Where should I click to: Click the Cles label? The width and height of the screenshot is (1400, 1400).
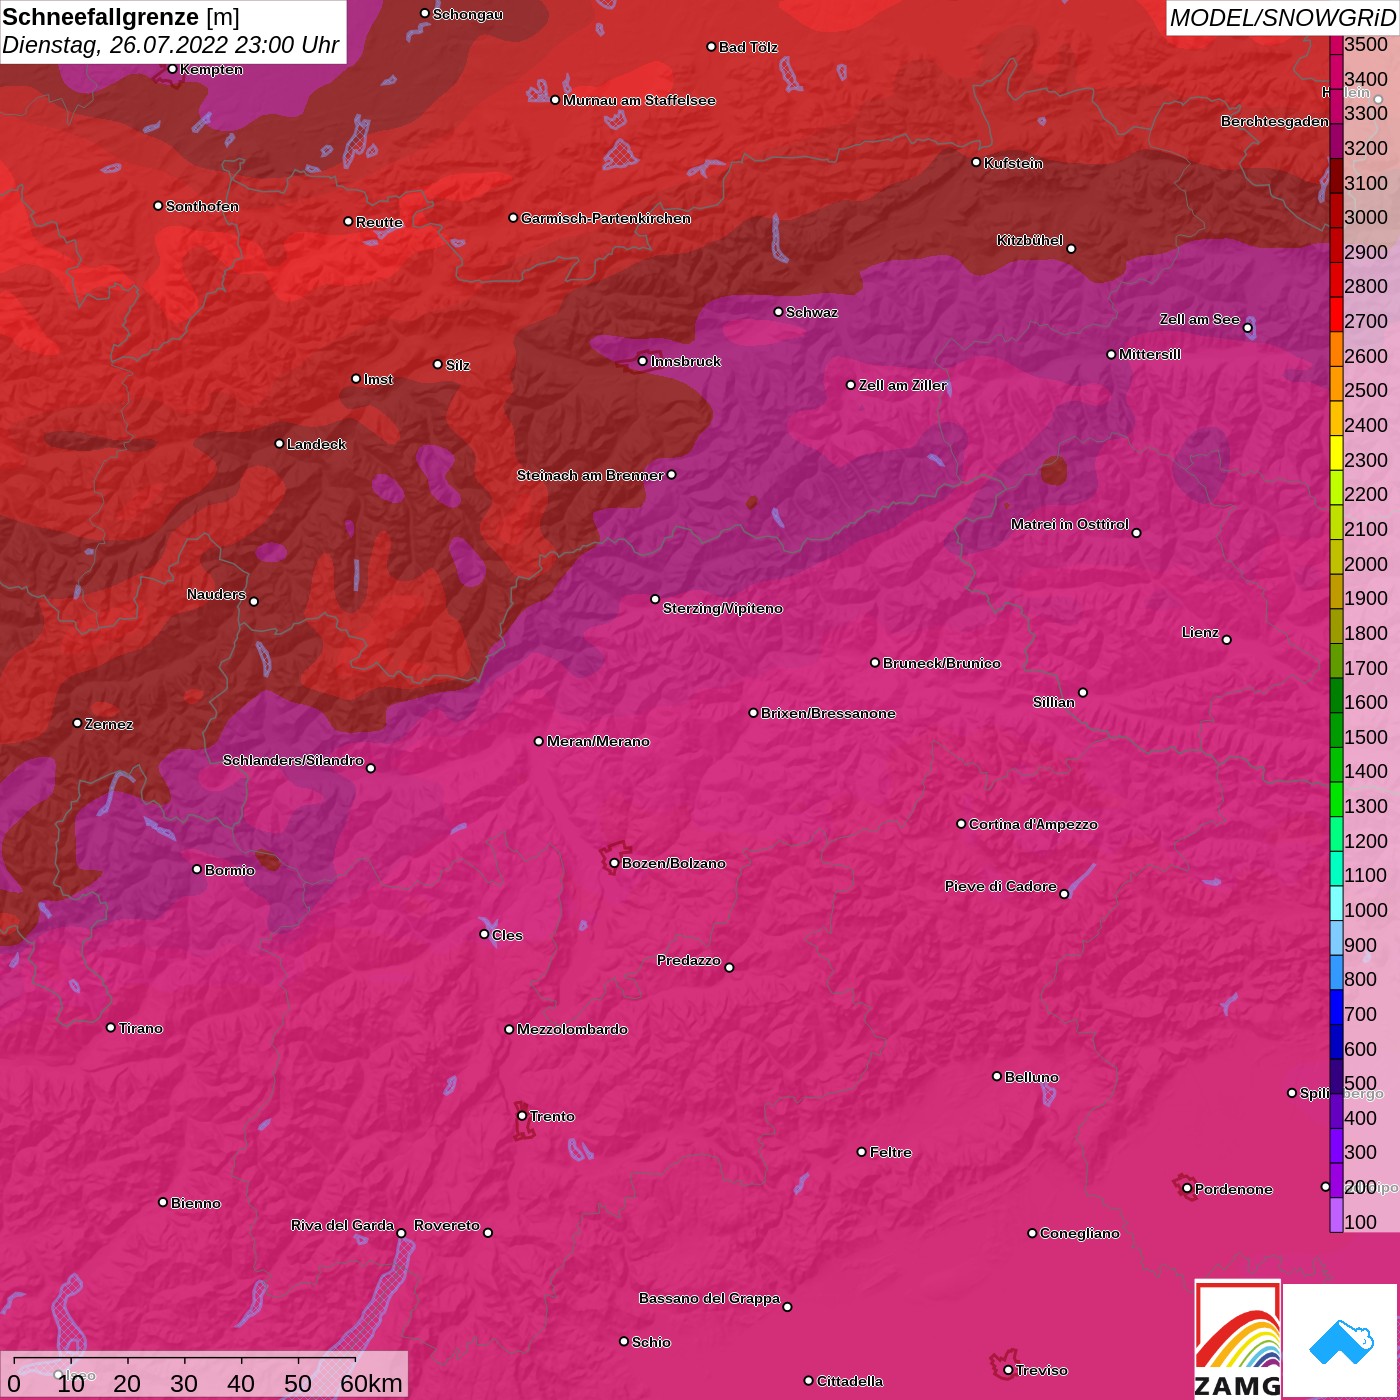pyautogui.click(x=507, y=935)
